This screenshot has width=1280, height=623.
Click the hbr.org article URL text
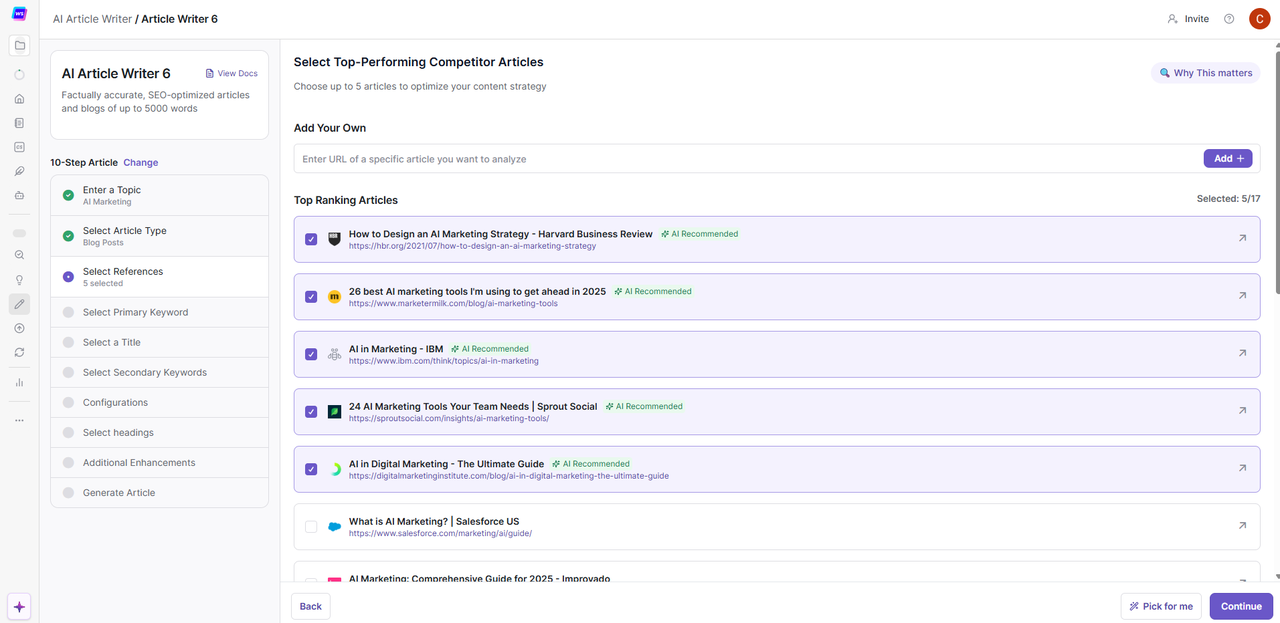pyautogui.click(x=472, y=246)
